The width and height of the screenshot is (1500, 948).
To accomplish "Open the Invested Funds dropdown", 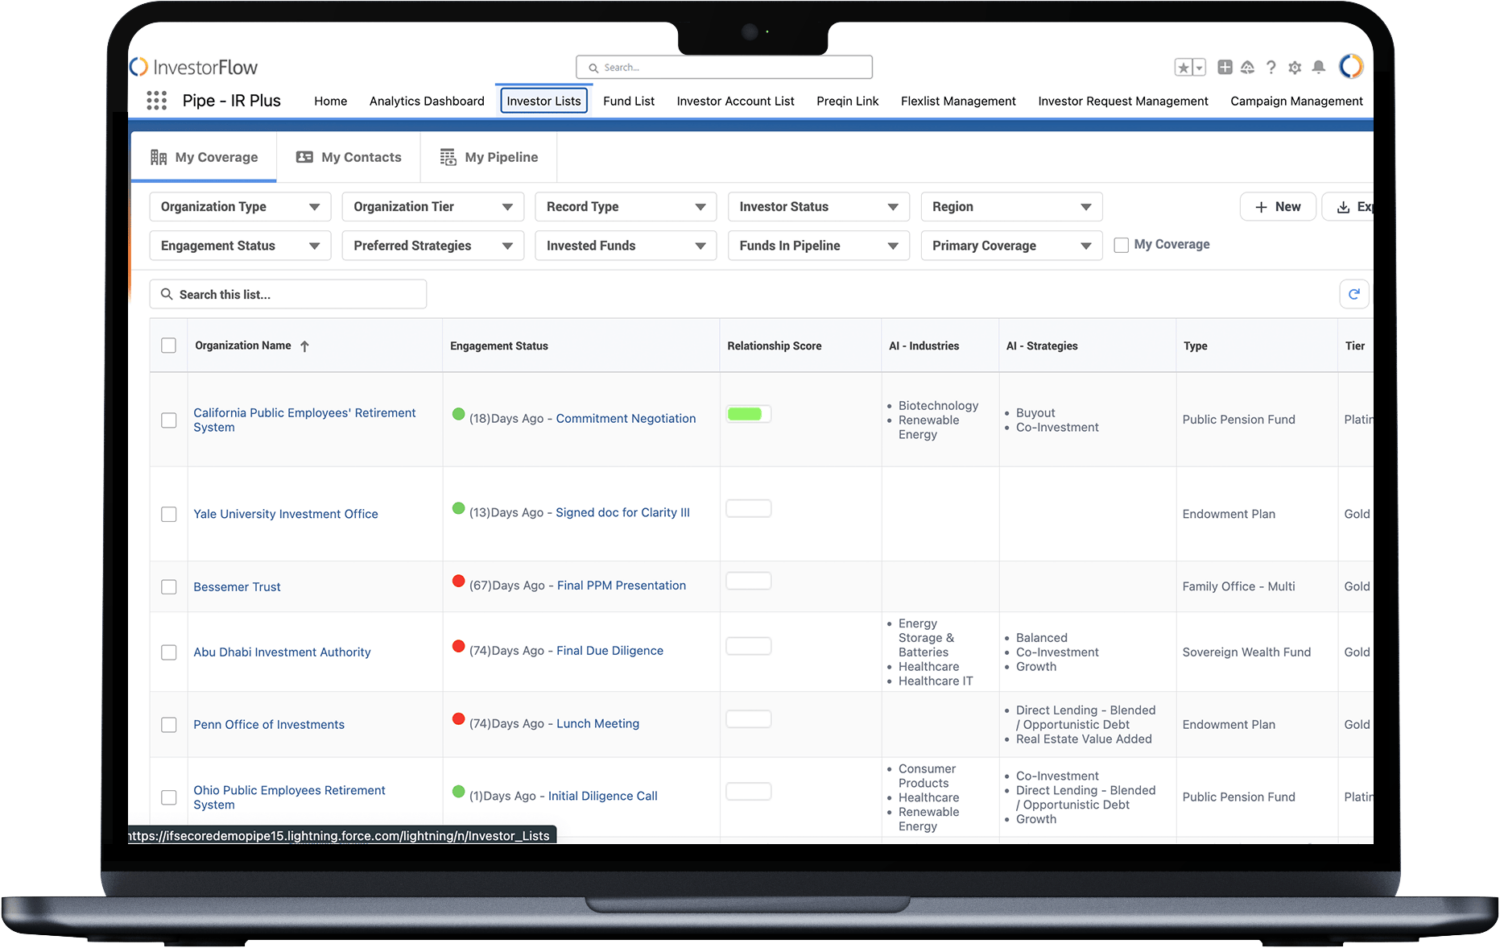I will (626, 246).
